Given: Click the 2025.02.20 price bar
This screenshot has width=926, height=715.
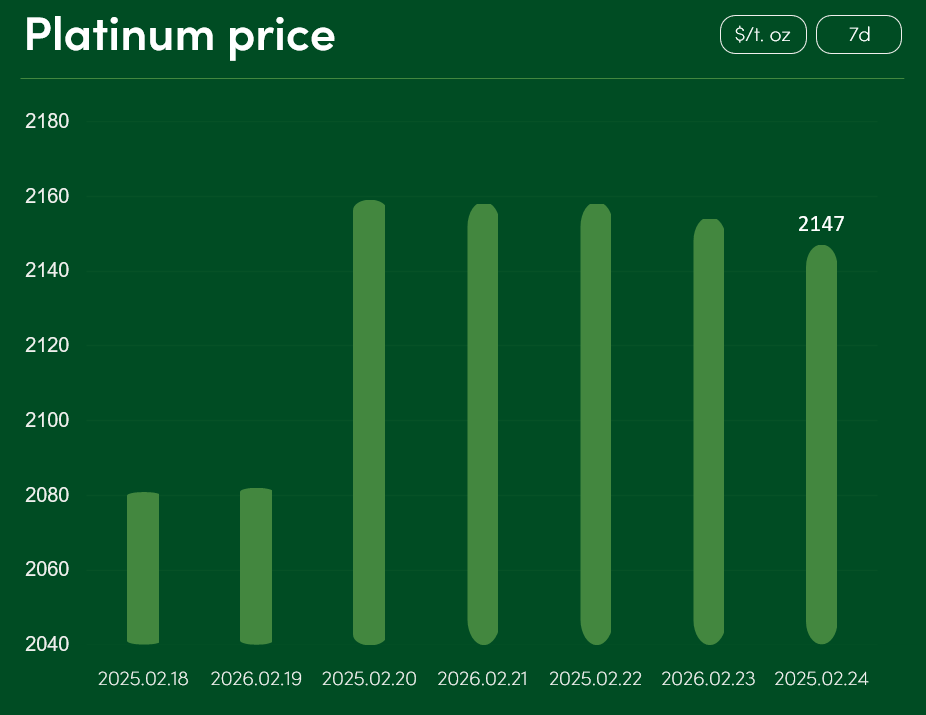Looking at the screenshot, I should point(369,422).
